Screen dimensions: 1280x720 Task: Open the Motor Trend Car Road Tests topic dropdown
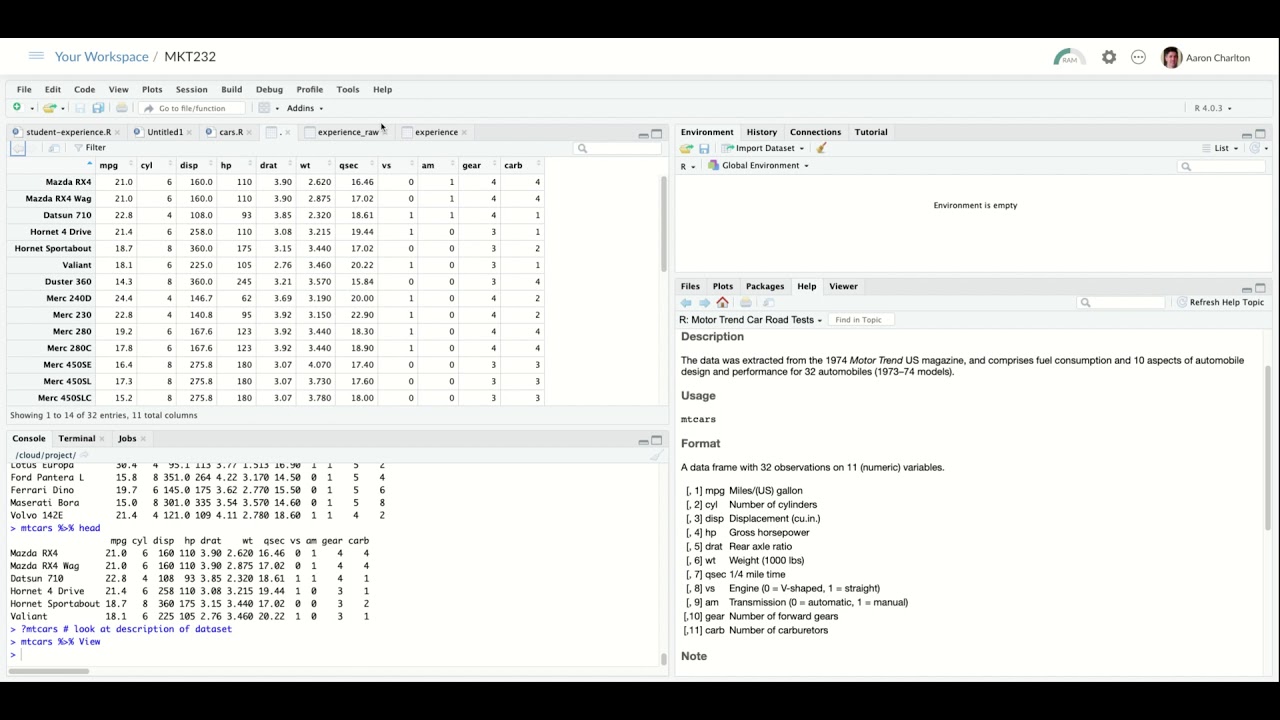(751, 320)
